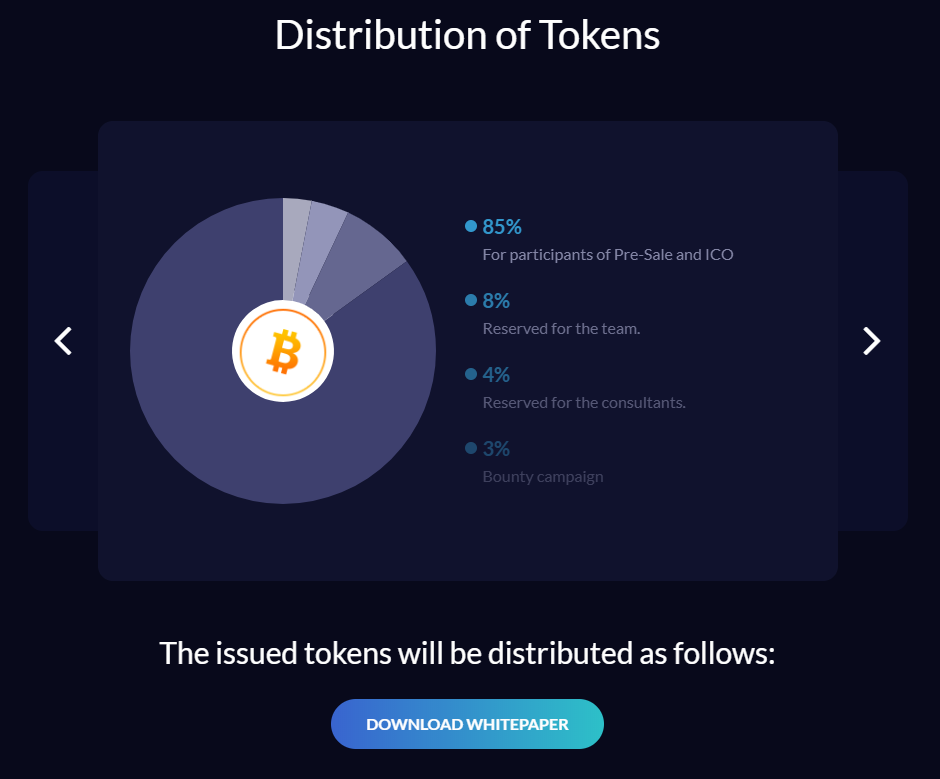Select the blue dot beside 4%
Viewport: 940px width, 779px height.
471,374
